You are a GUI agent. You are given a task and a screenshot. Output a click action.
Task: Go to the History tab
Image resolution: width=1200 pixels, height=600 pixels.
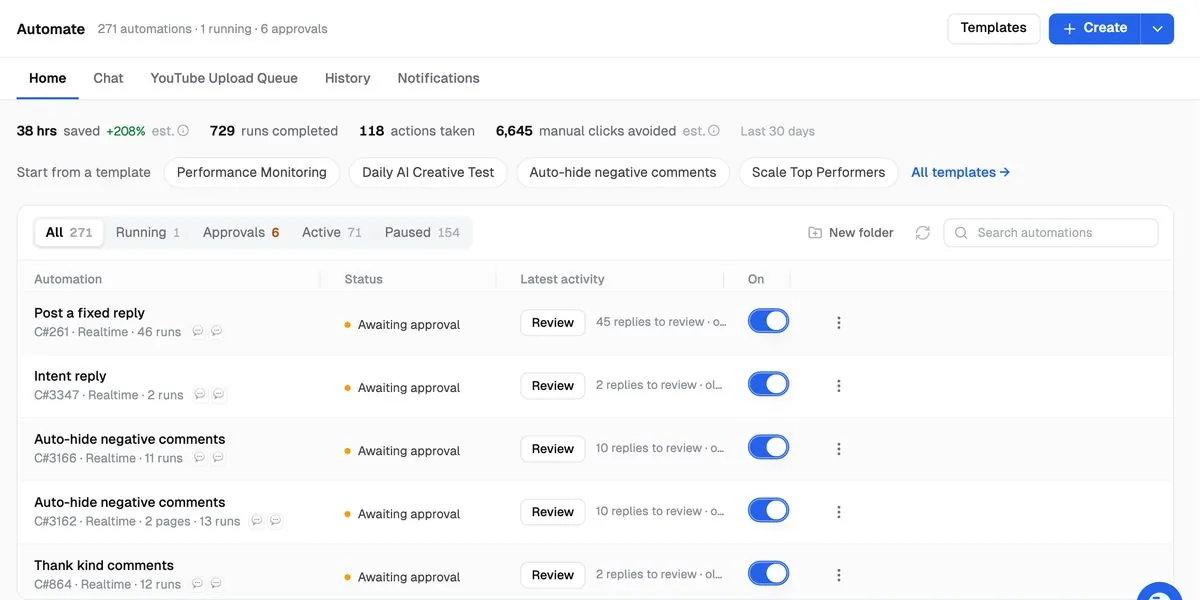click(347, 78)
